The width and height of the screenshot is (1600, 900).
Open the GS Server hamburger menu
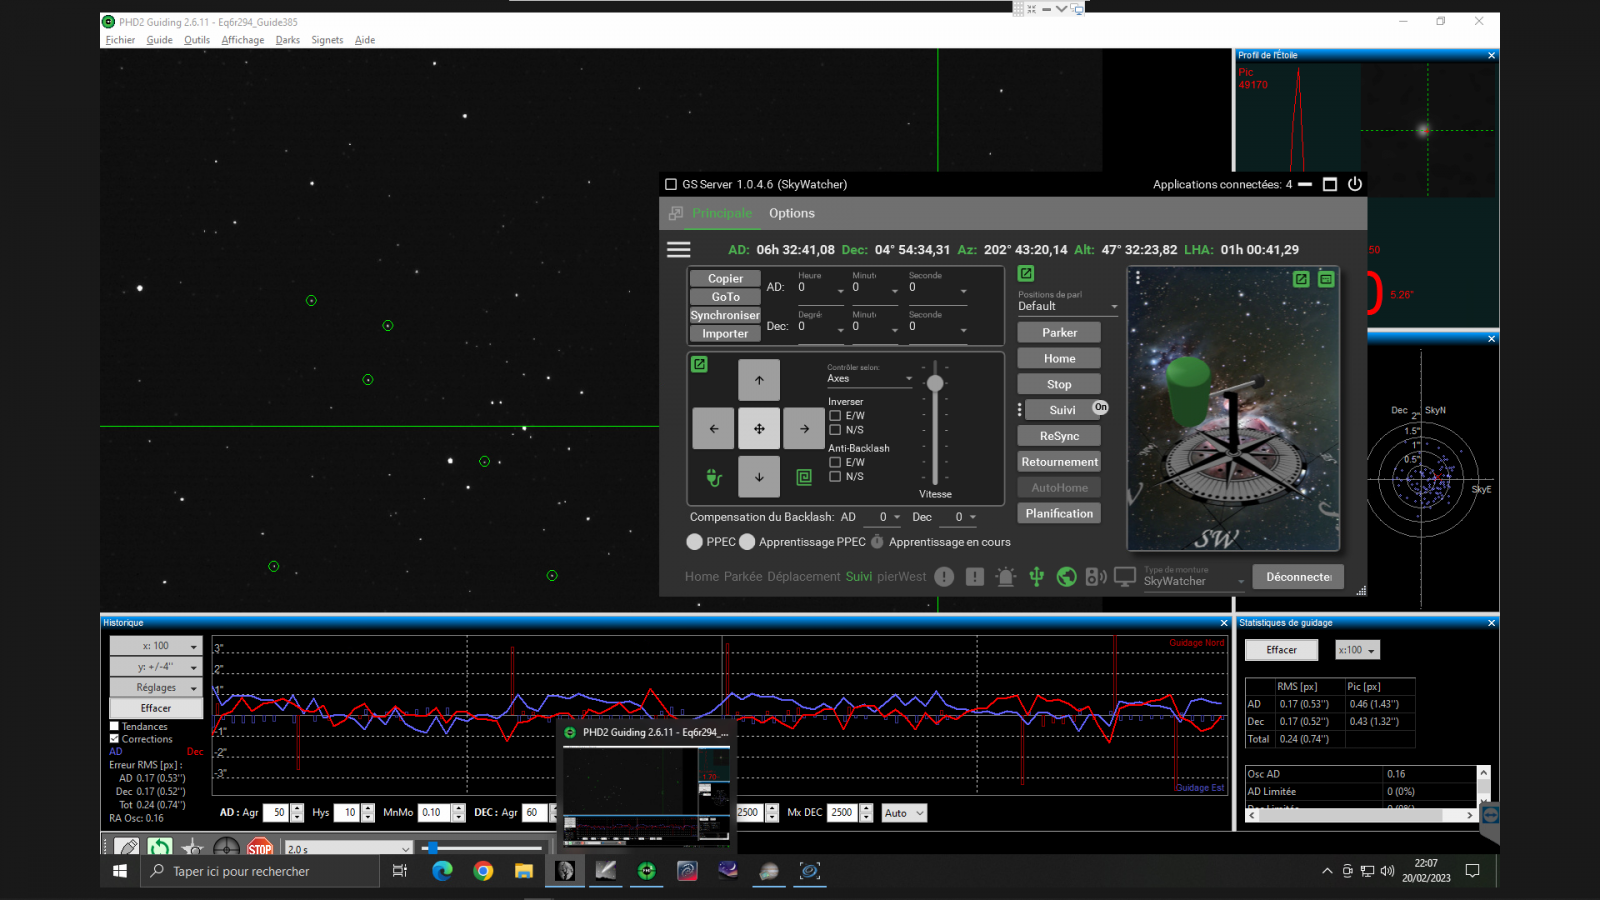tap(679, 250)
